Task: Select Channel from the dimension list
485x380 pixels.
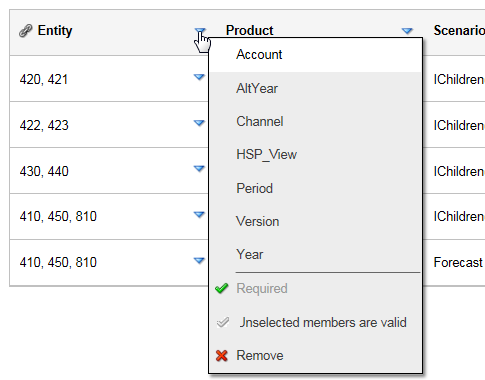Action: pos(315,121)
